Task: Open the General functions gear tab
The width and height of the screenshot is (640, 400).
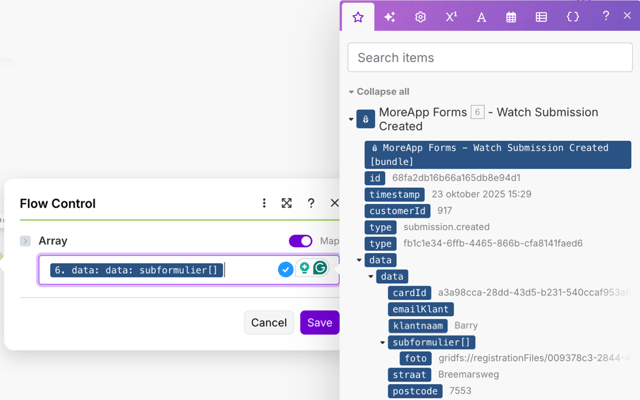Action: pos(420,17)
